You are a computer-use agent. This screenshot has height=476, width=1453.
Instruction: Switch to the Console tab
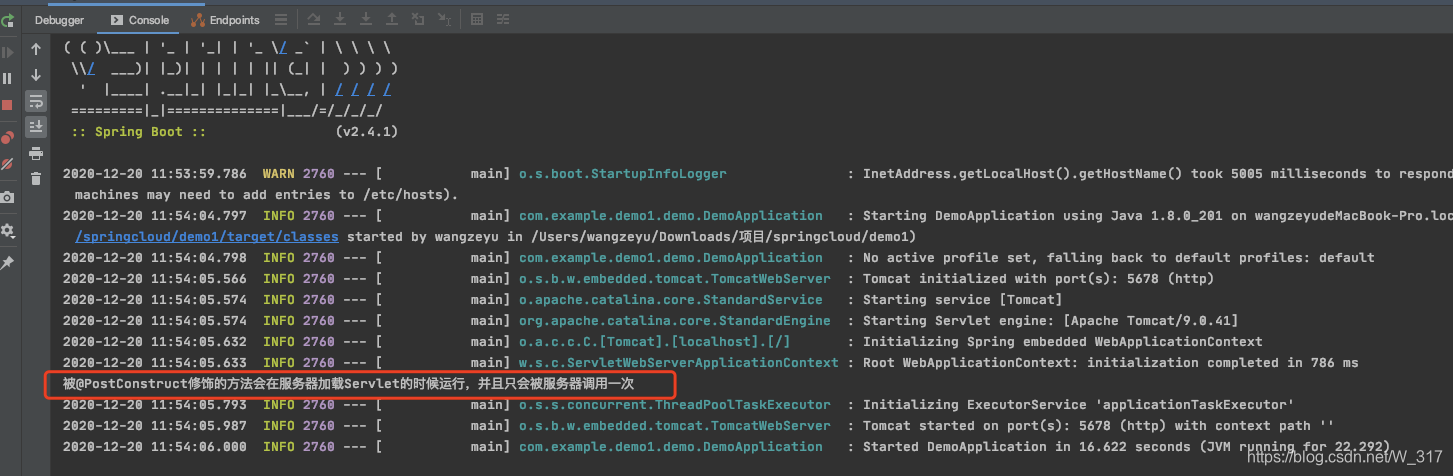(x=139, y=20)
